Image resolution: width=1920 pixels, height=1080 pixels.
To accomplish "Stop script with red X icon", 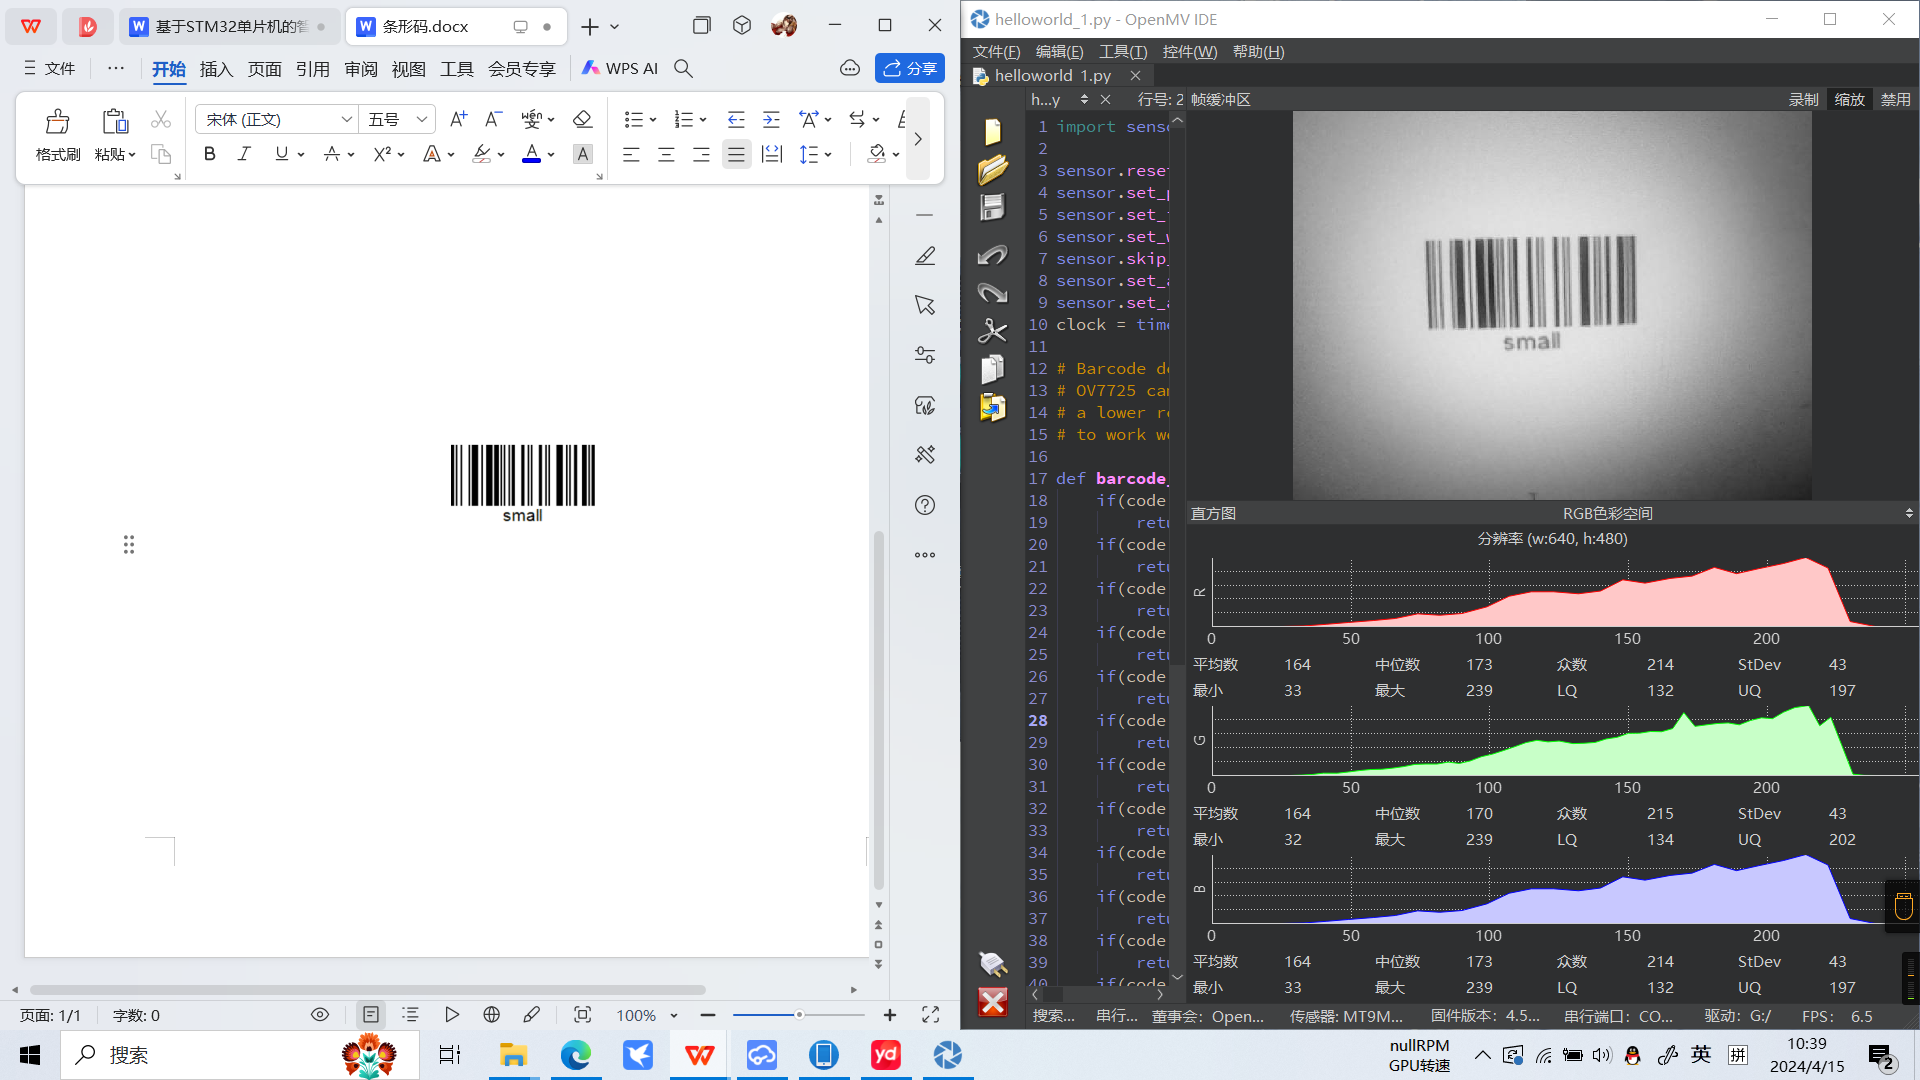I will coord(992,1002).
